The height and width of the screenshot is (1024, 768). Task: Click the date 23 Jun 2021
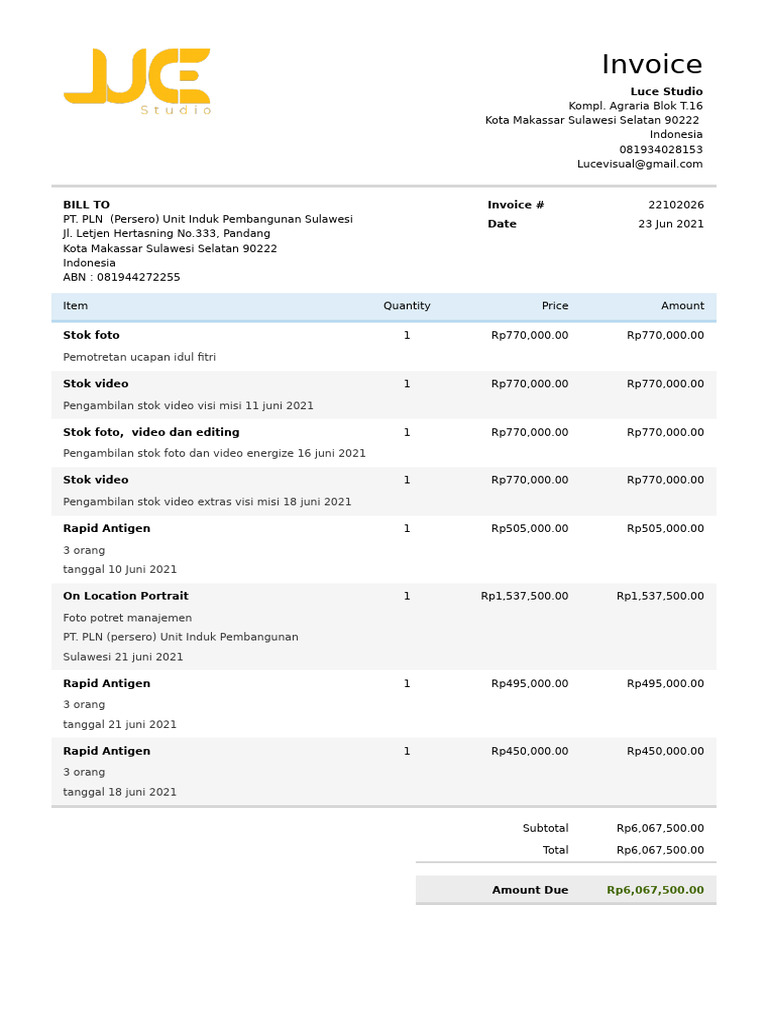tap(671, 224)
